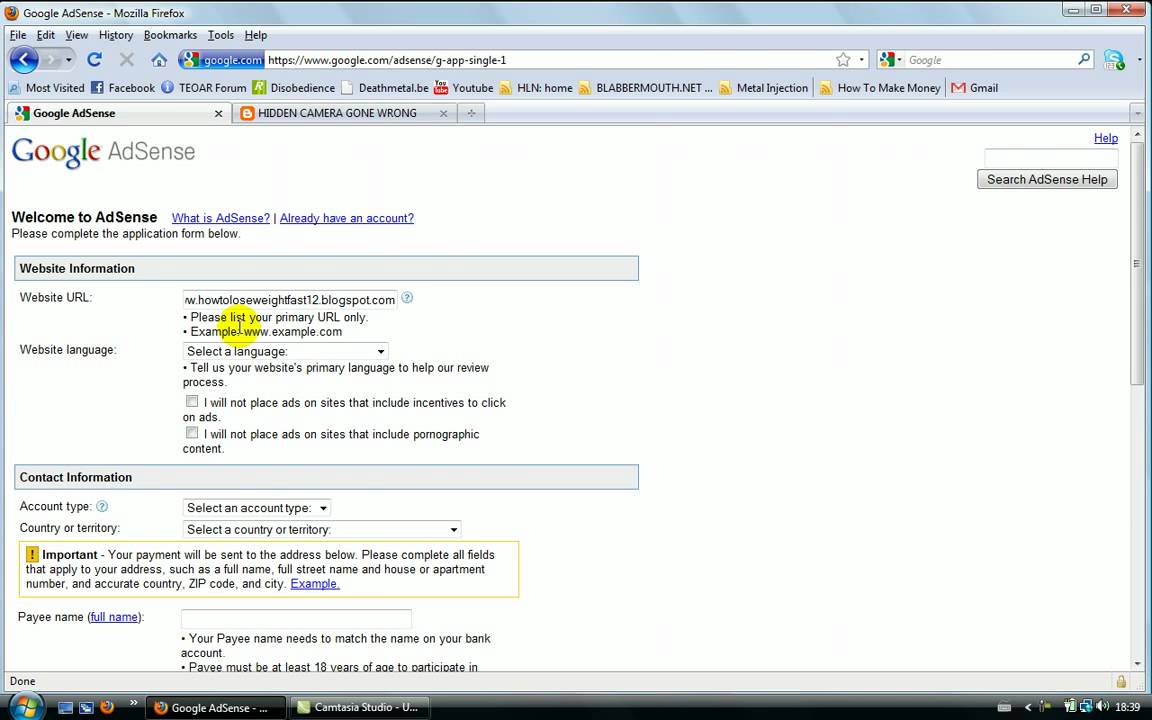This screenshot has height=720, width=1152.
Task: Click the Google AdSense taskbar button
Action: point(215,708)
